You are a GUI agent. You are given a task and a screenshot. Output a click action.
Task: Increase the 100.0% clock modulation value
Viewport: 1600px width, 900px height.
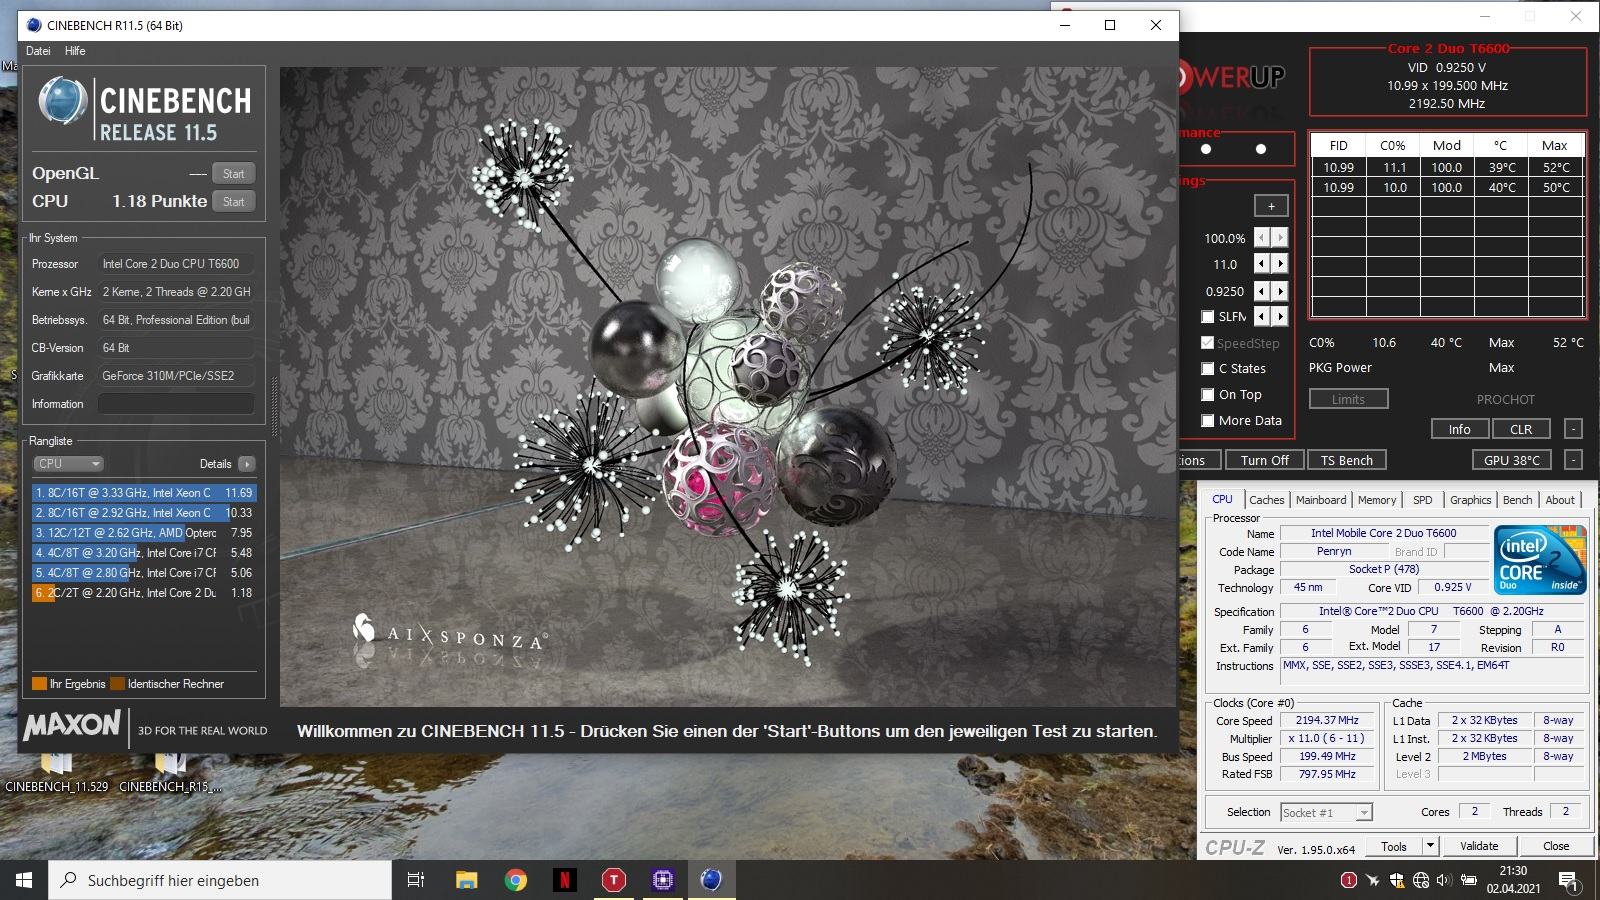pos(1280,238)
